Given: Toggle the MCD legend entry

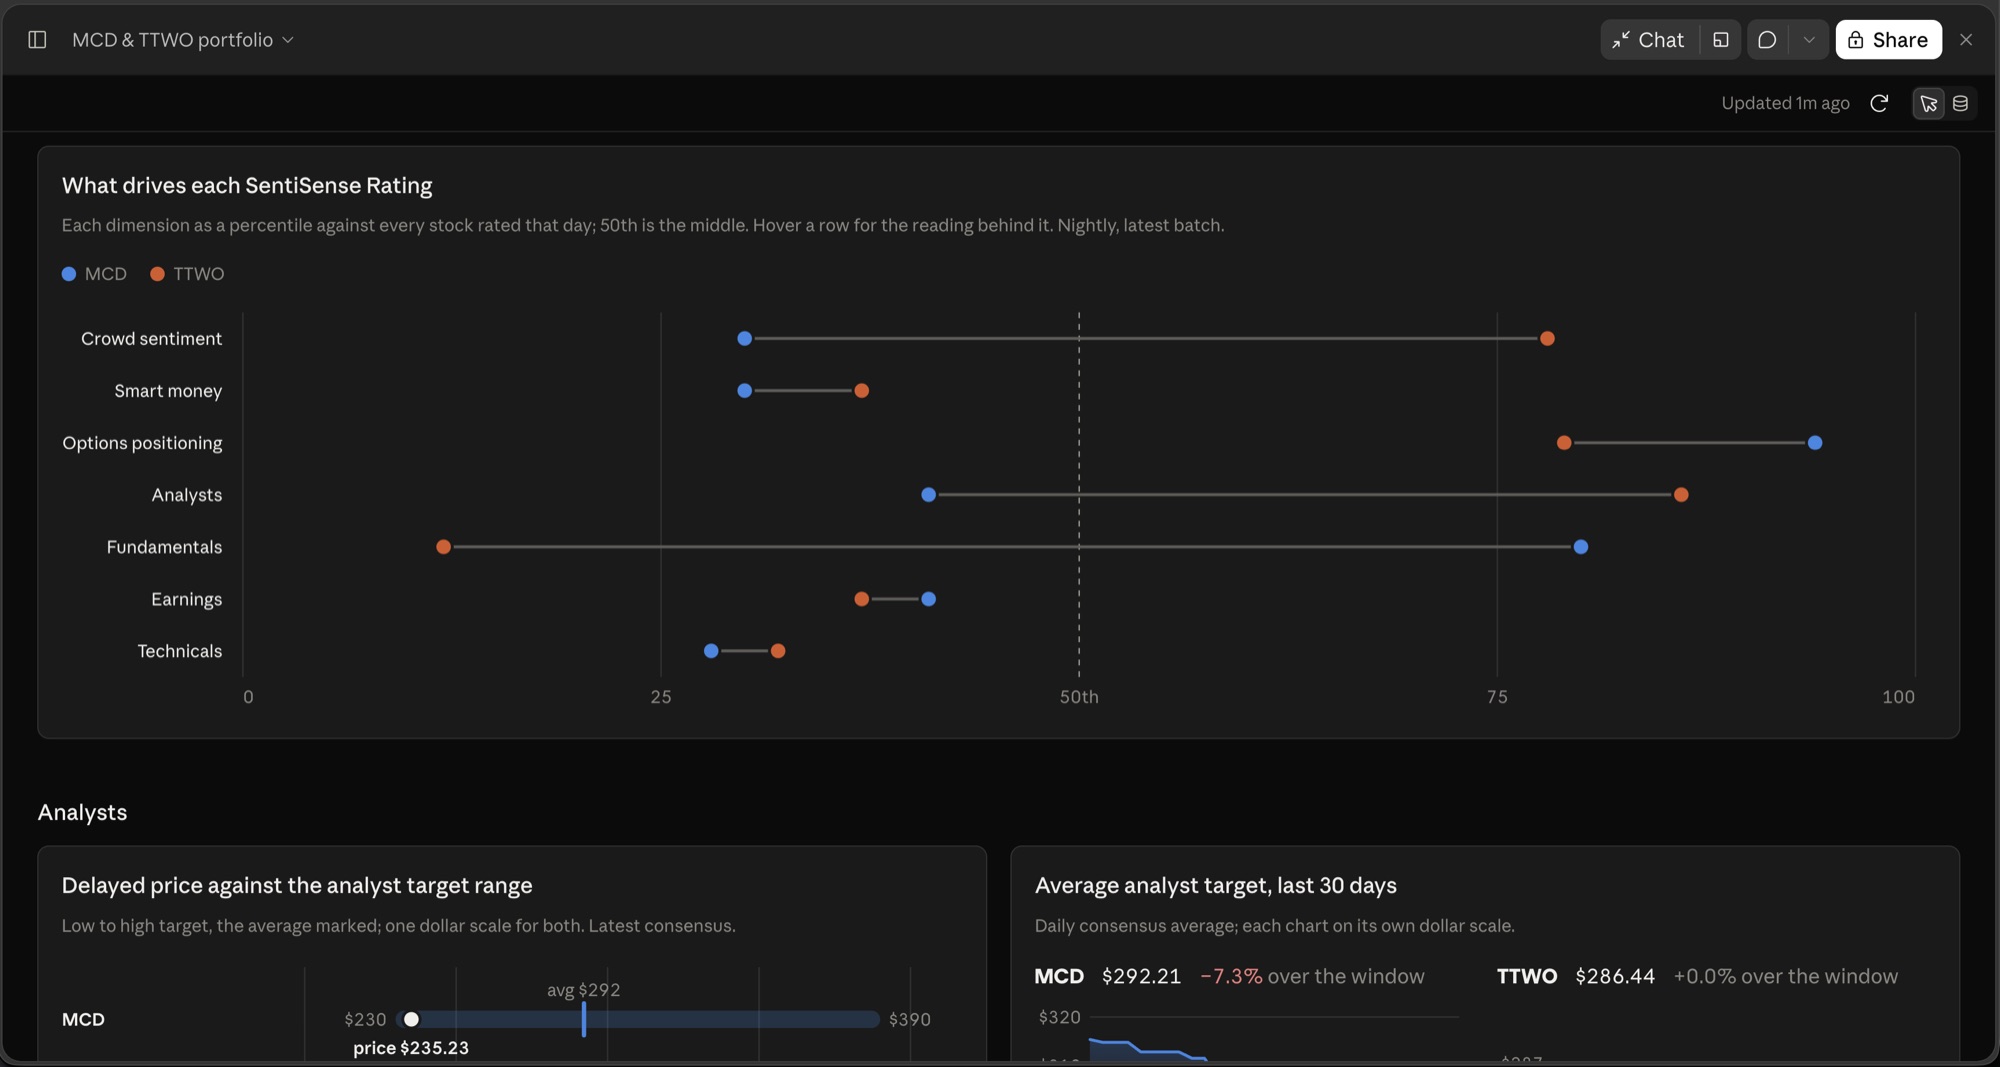Looking at the screenshot, I should click(x=94, y=274).
